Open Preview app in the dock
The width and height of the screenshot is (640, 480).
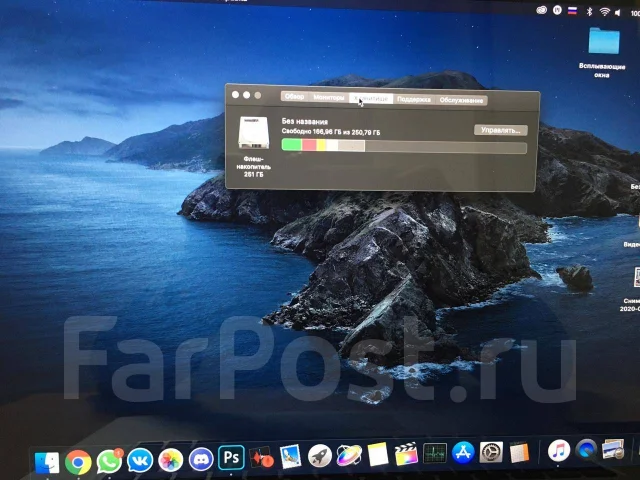point(291,456)
